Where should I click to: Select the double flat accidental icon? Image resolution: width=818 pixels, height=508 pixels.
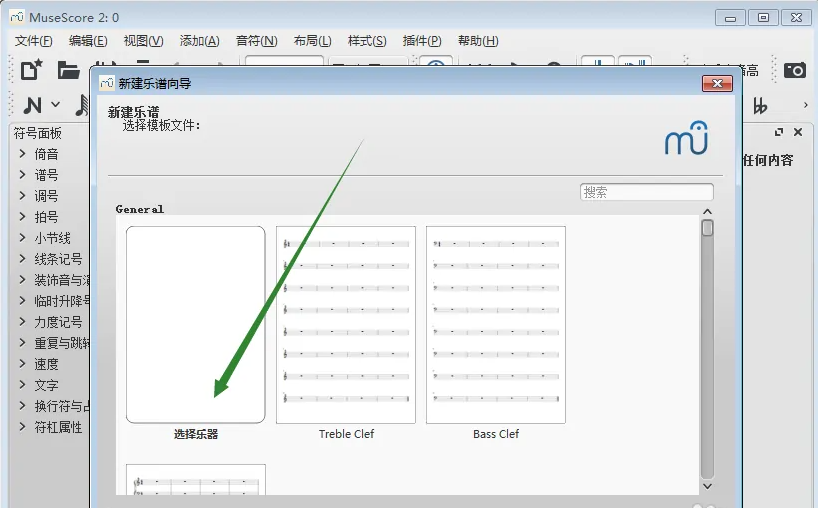point(760,106)
